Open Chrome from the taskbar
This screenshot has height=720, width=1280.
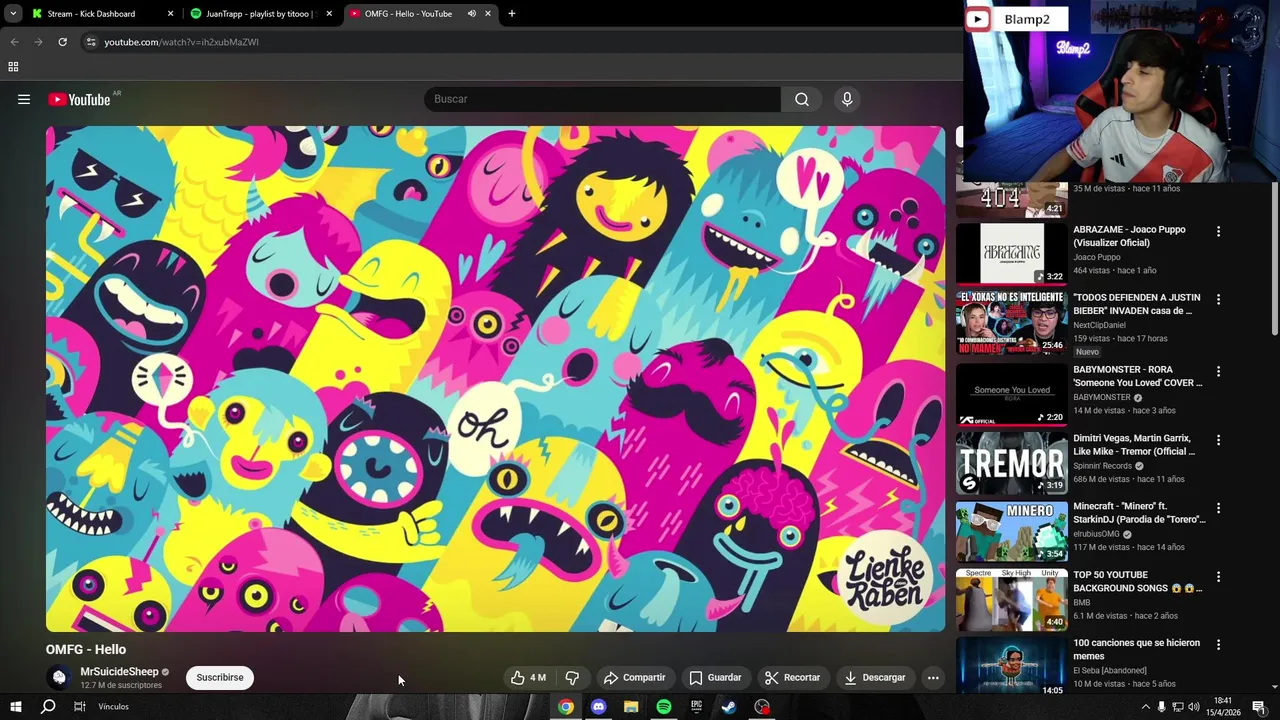pyautogui.click(x=566, y=707)
